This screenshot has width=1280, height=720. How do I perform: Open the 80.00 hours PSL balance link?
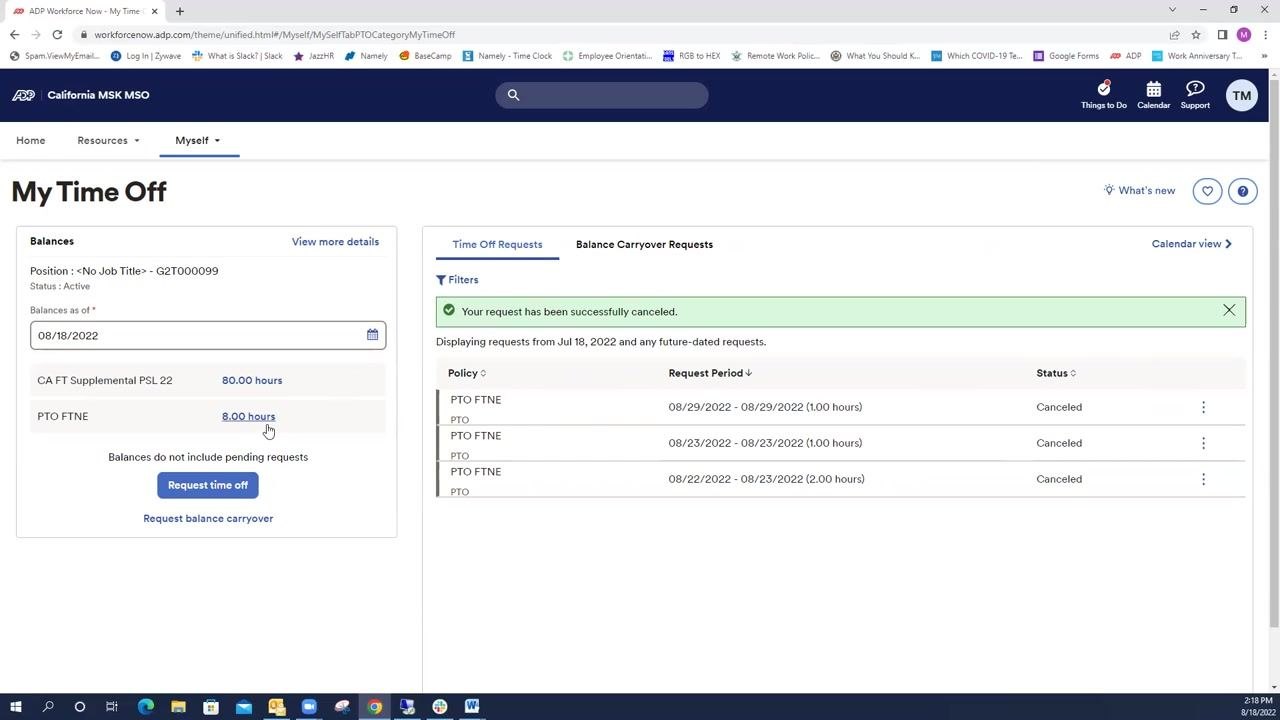coord(252,380)
